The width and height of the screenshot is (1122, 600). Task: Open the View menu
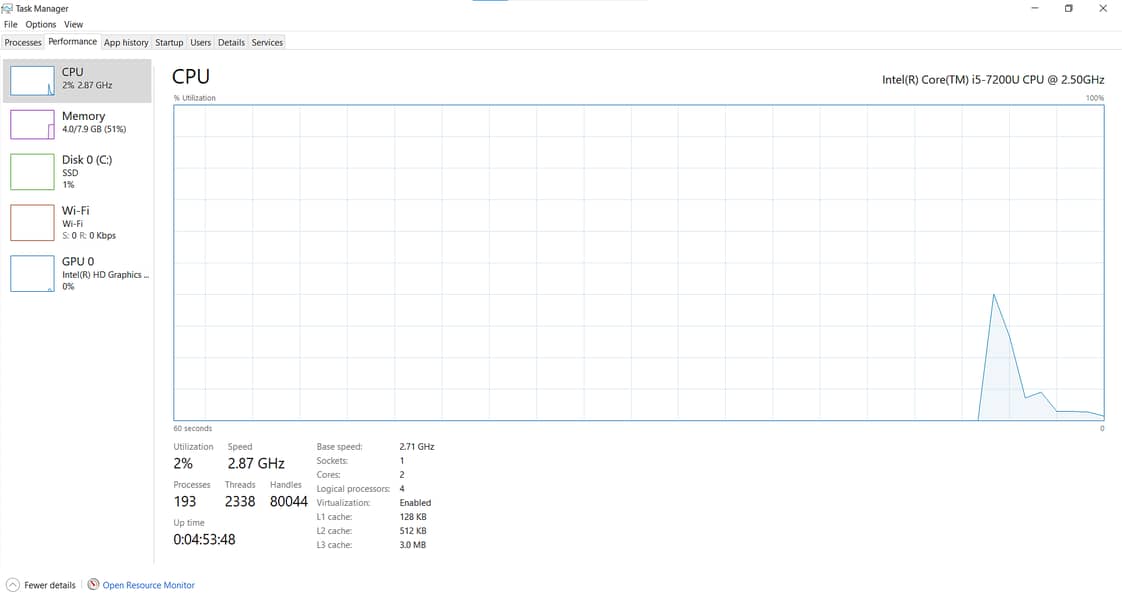pos(74,24)
